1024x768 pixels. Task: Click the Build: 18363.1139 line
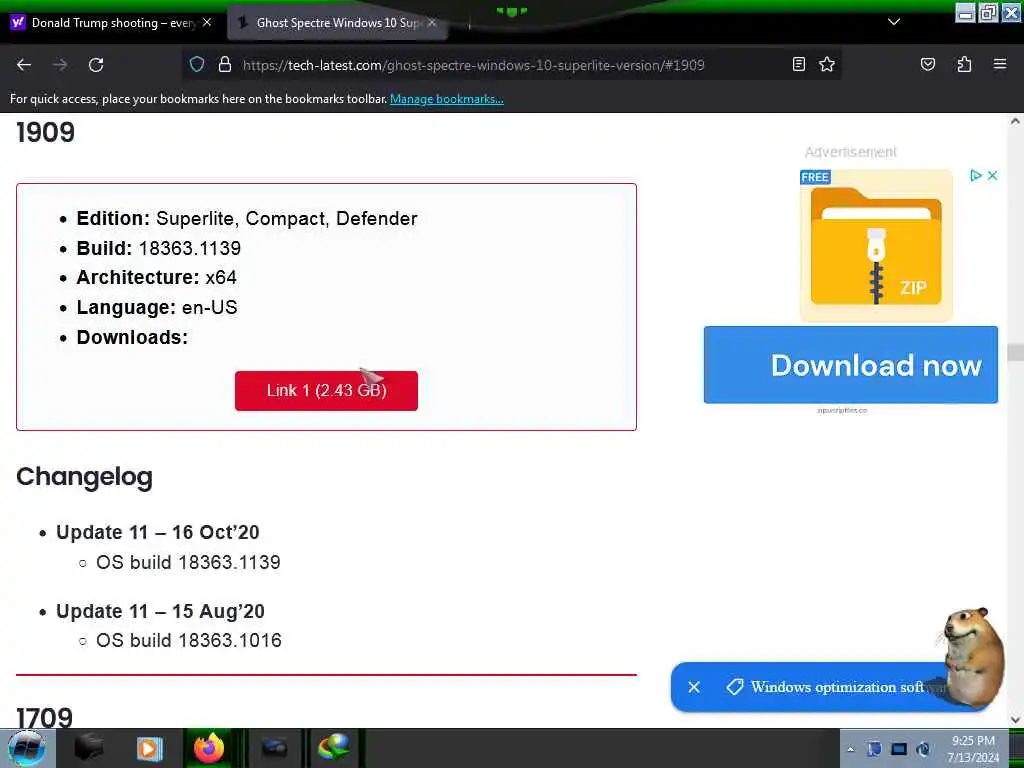[159, 248]
